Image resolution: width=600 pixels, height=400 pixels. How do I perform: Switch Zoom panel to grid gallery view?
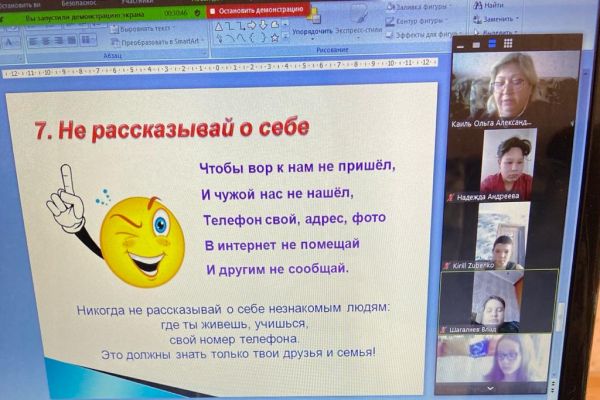[507, 44]
